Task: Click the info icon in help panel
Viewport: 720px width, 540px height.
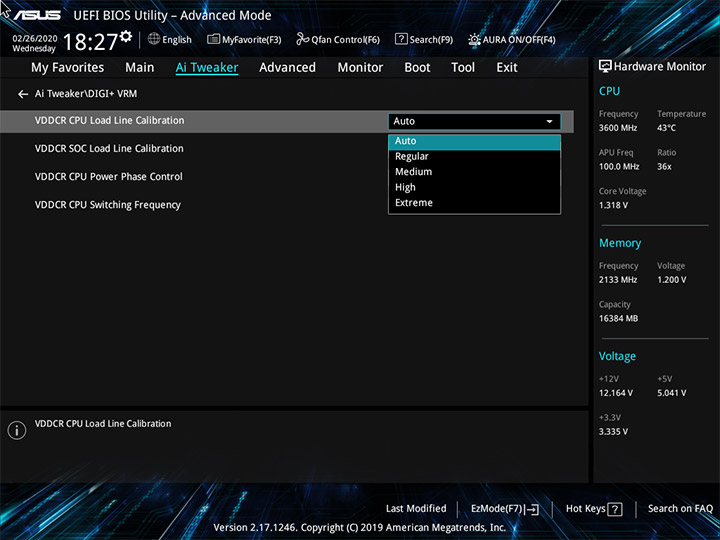Action: pyautogui.click(x=17, y=430)
